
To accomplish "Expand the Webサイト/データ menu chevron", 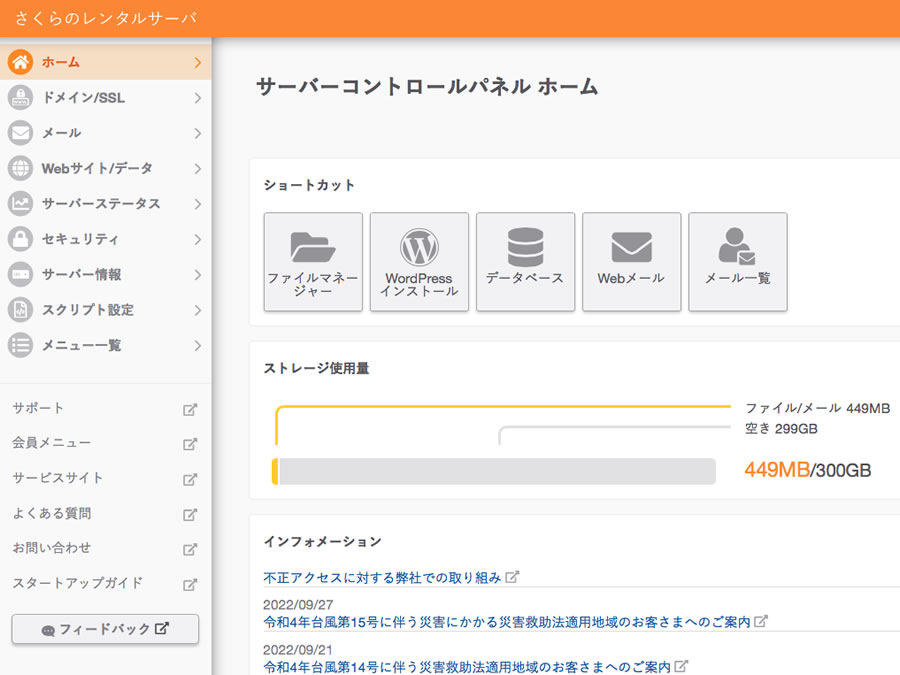I will tap(197, 169).
